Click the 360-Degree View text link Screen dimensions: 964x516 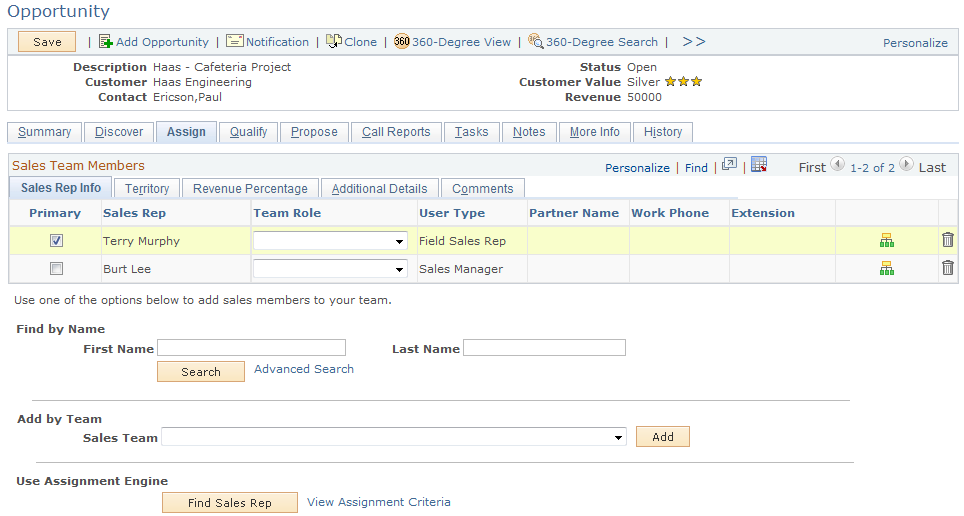click(461, 42)
